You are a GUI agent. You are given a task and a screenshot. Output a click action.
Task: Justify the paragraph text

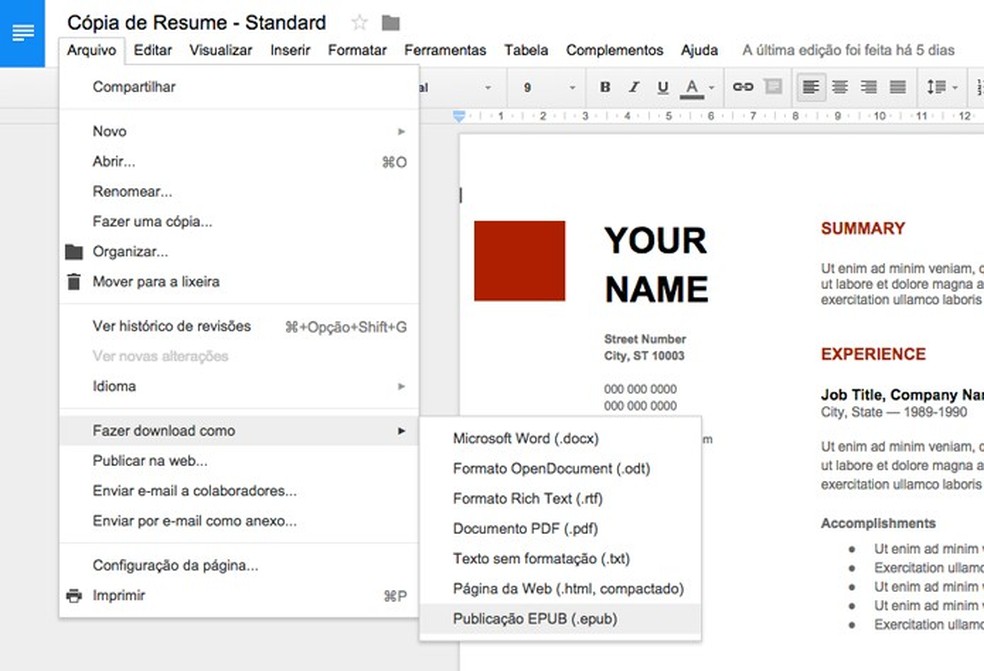898,88
